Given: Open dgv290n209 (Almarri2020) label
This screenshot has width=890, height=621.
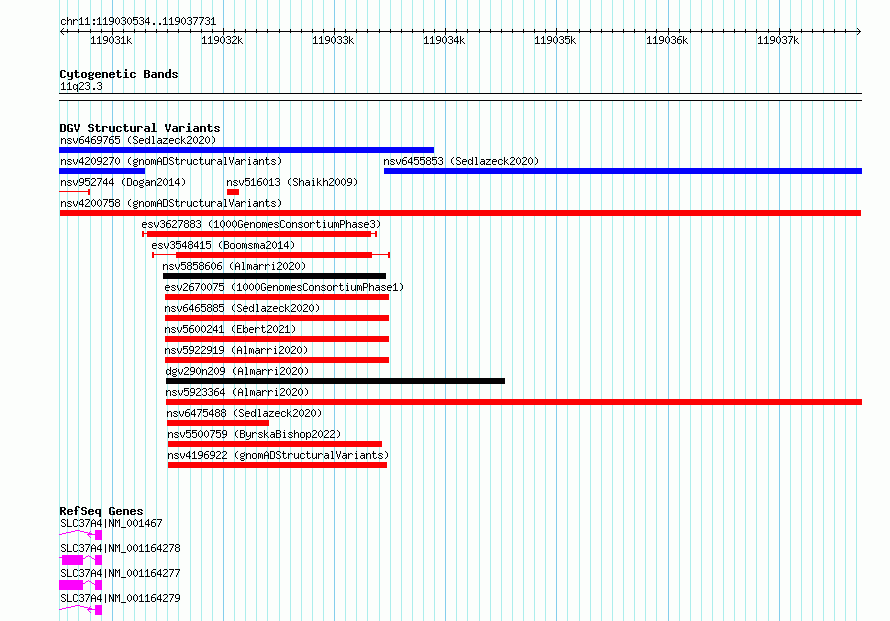Looking at the screenshot, I should click(237, 371).
